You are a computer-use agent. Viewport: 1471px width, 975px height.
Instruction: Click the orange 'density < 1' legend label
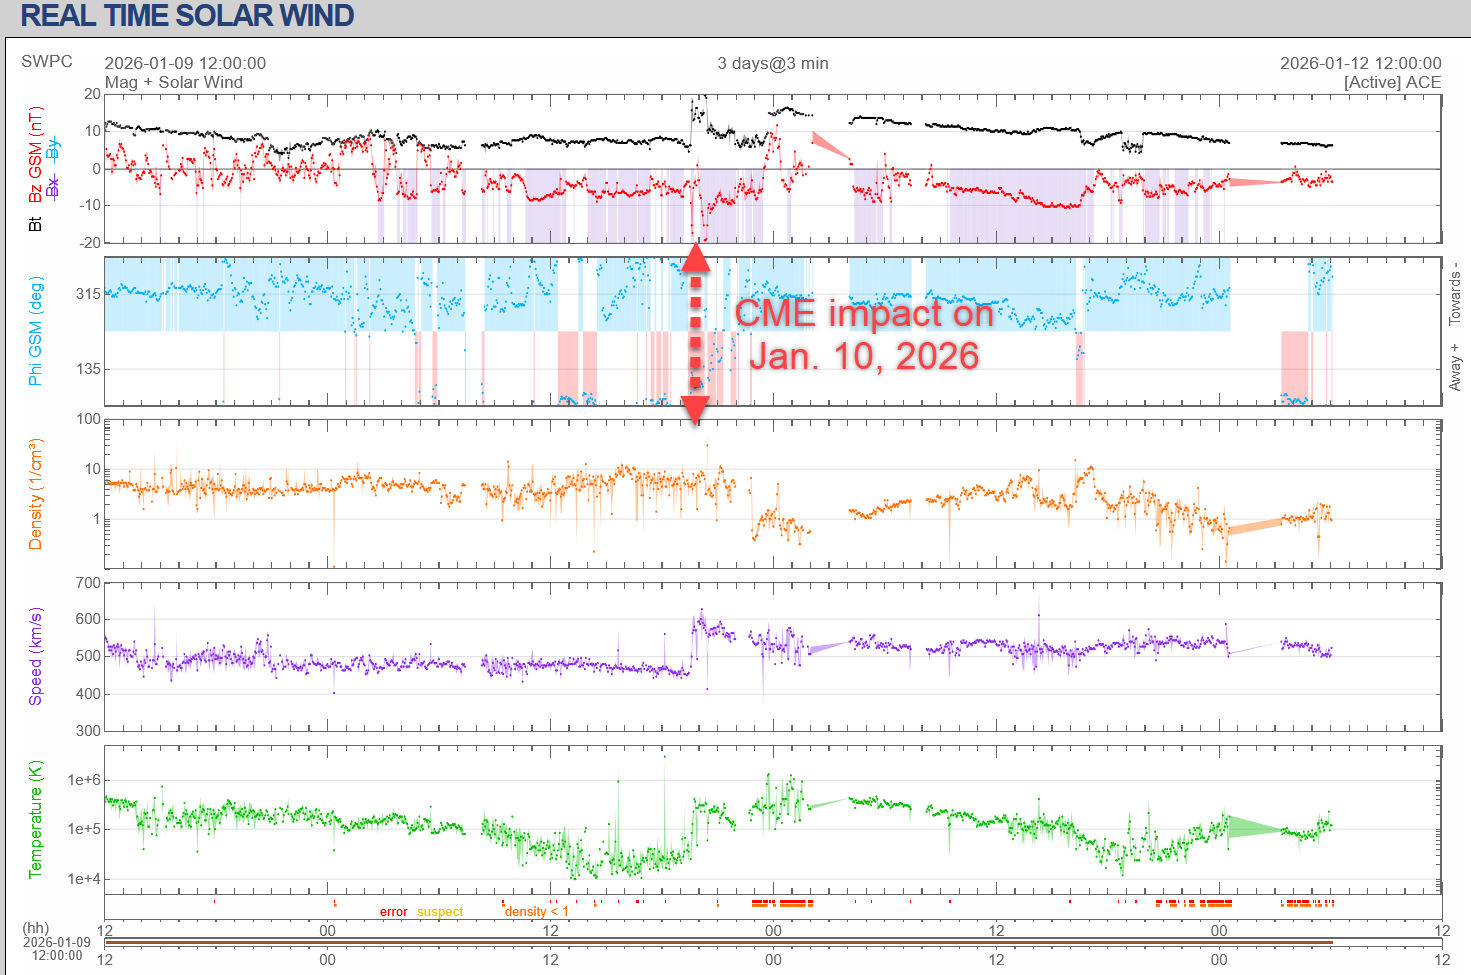536,911
